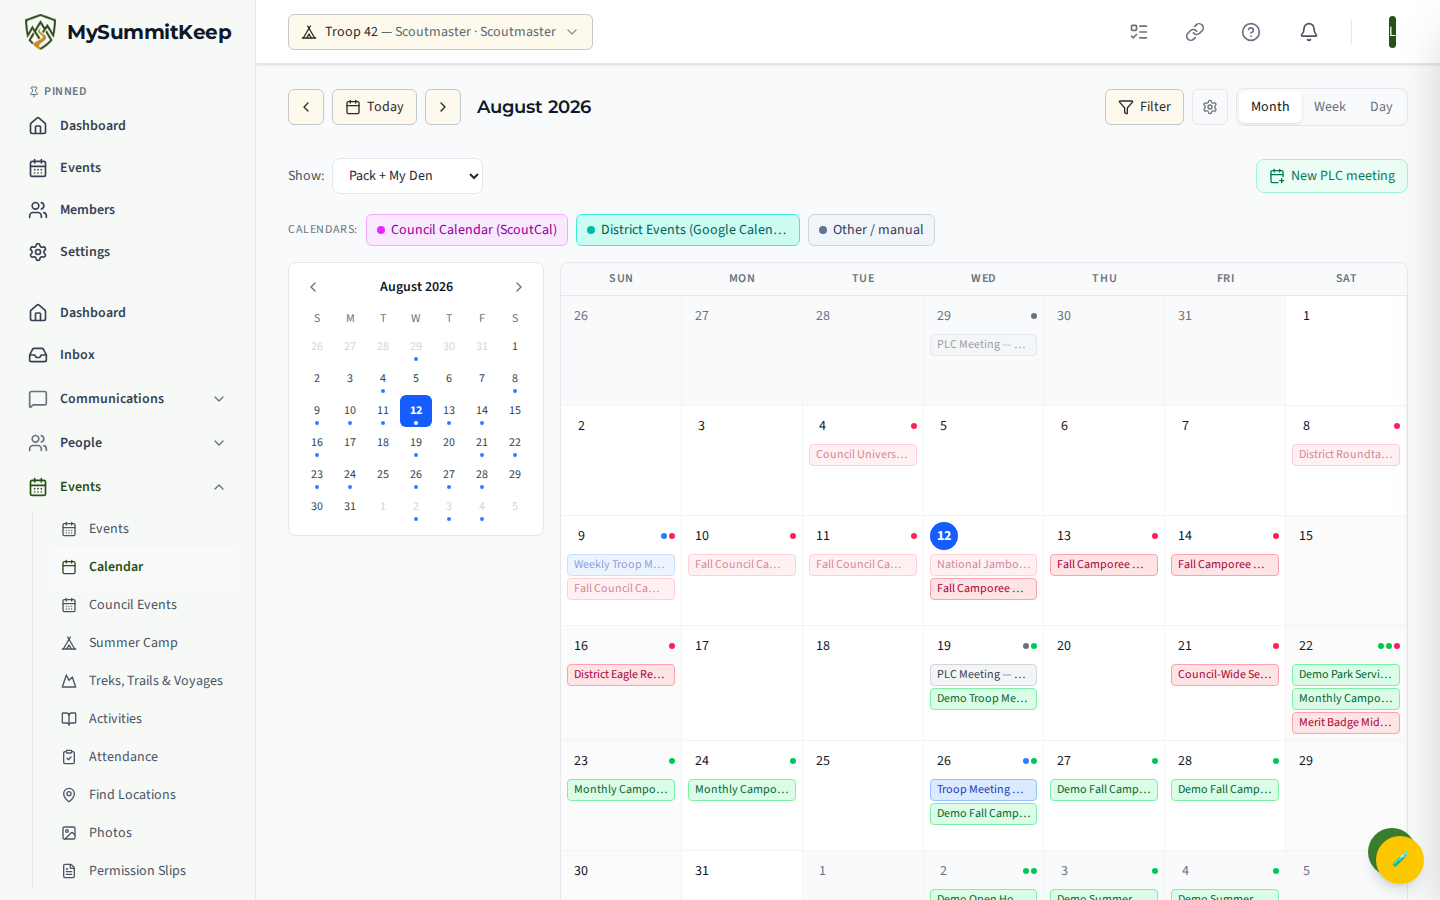Open Permission Slips submenu item
Screen dimensions: 1440x900
point(144,871)
